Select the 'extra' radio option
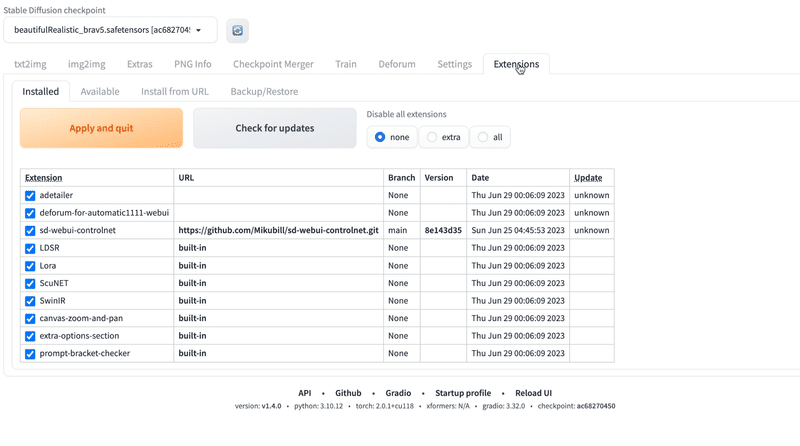Screen dimensions: 800x446 tap(432, 137)
